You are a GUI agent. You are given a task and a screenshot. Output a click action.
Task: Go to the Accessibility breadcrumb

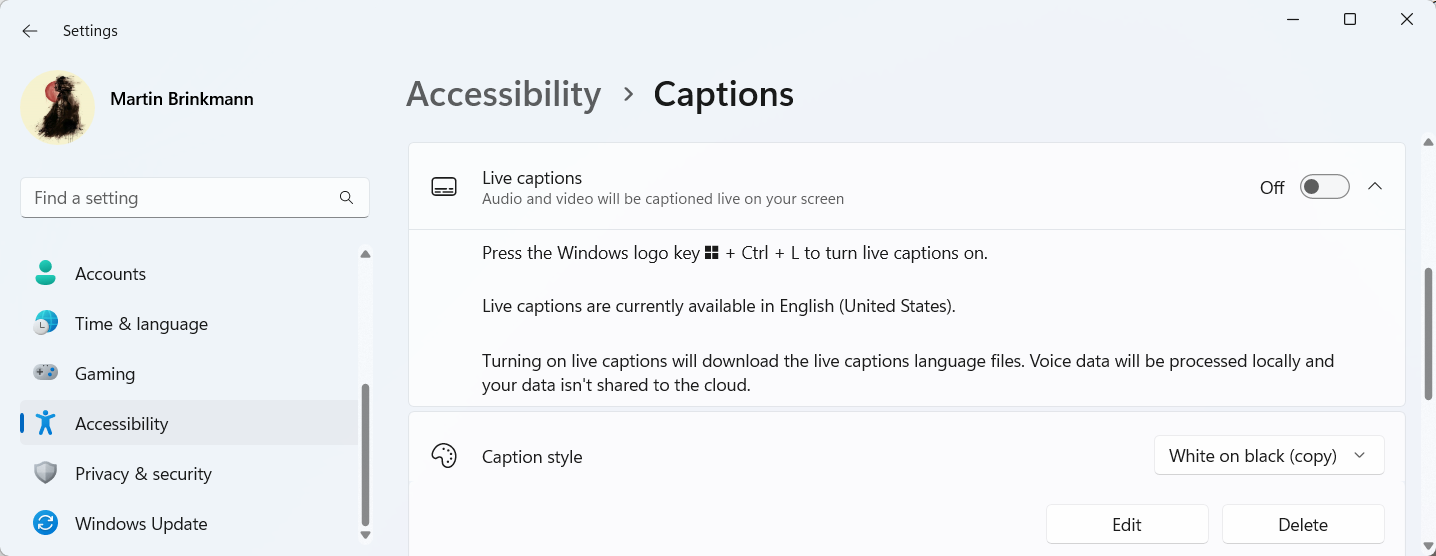pos(504,94)
